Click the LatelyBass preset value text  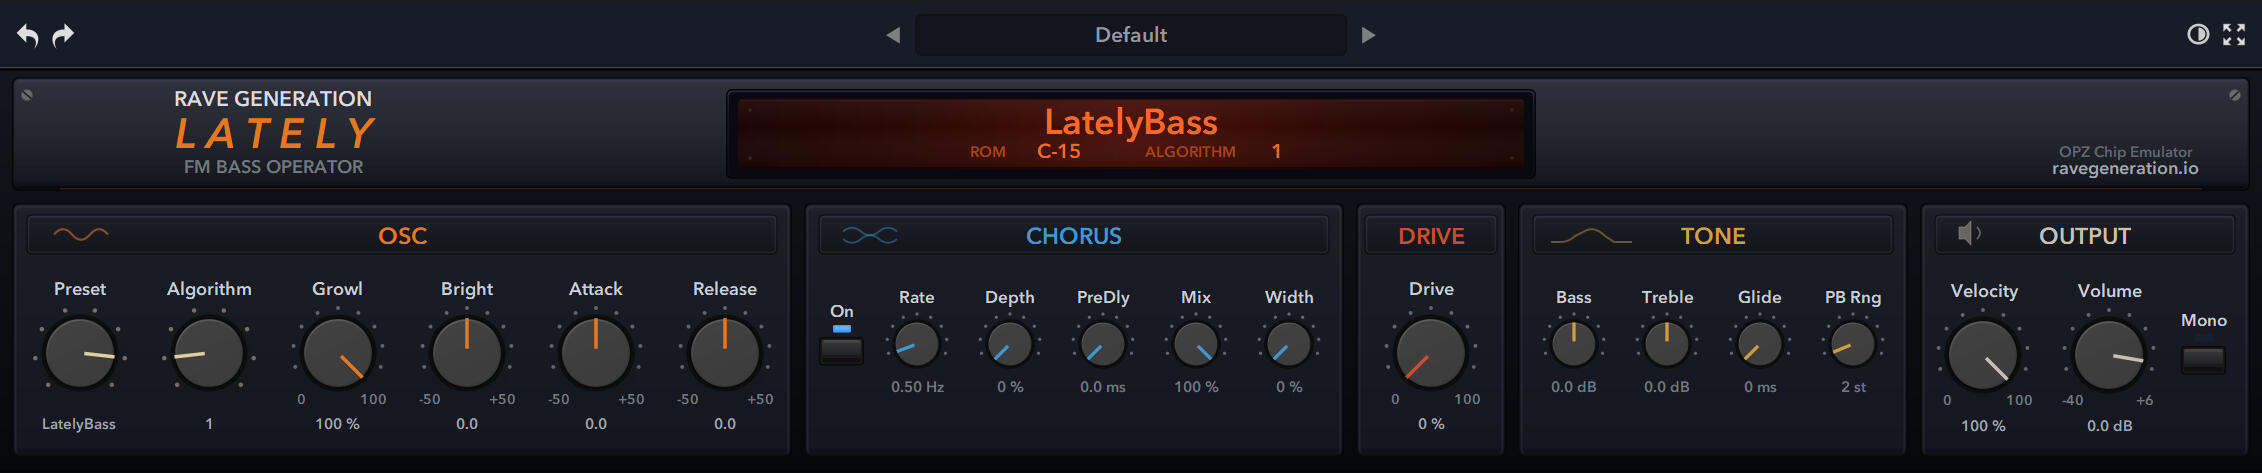coord(79,424)
